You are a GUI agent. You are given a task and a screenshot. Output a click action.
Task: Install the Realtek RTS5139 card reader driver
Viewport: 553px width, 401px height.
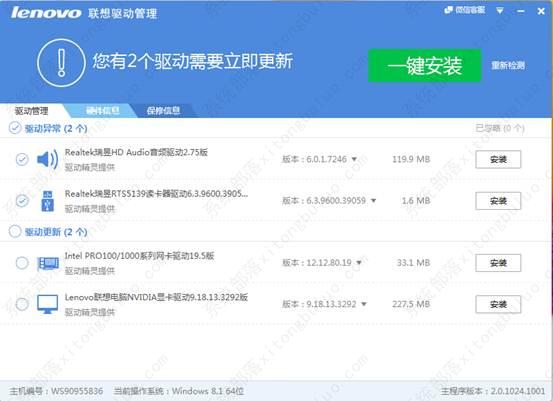pyautogui.click(x=498, y=201)
